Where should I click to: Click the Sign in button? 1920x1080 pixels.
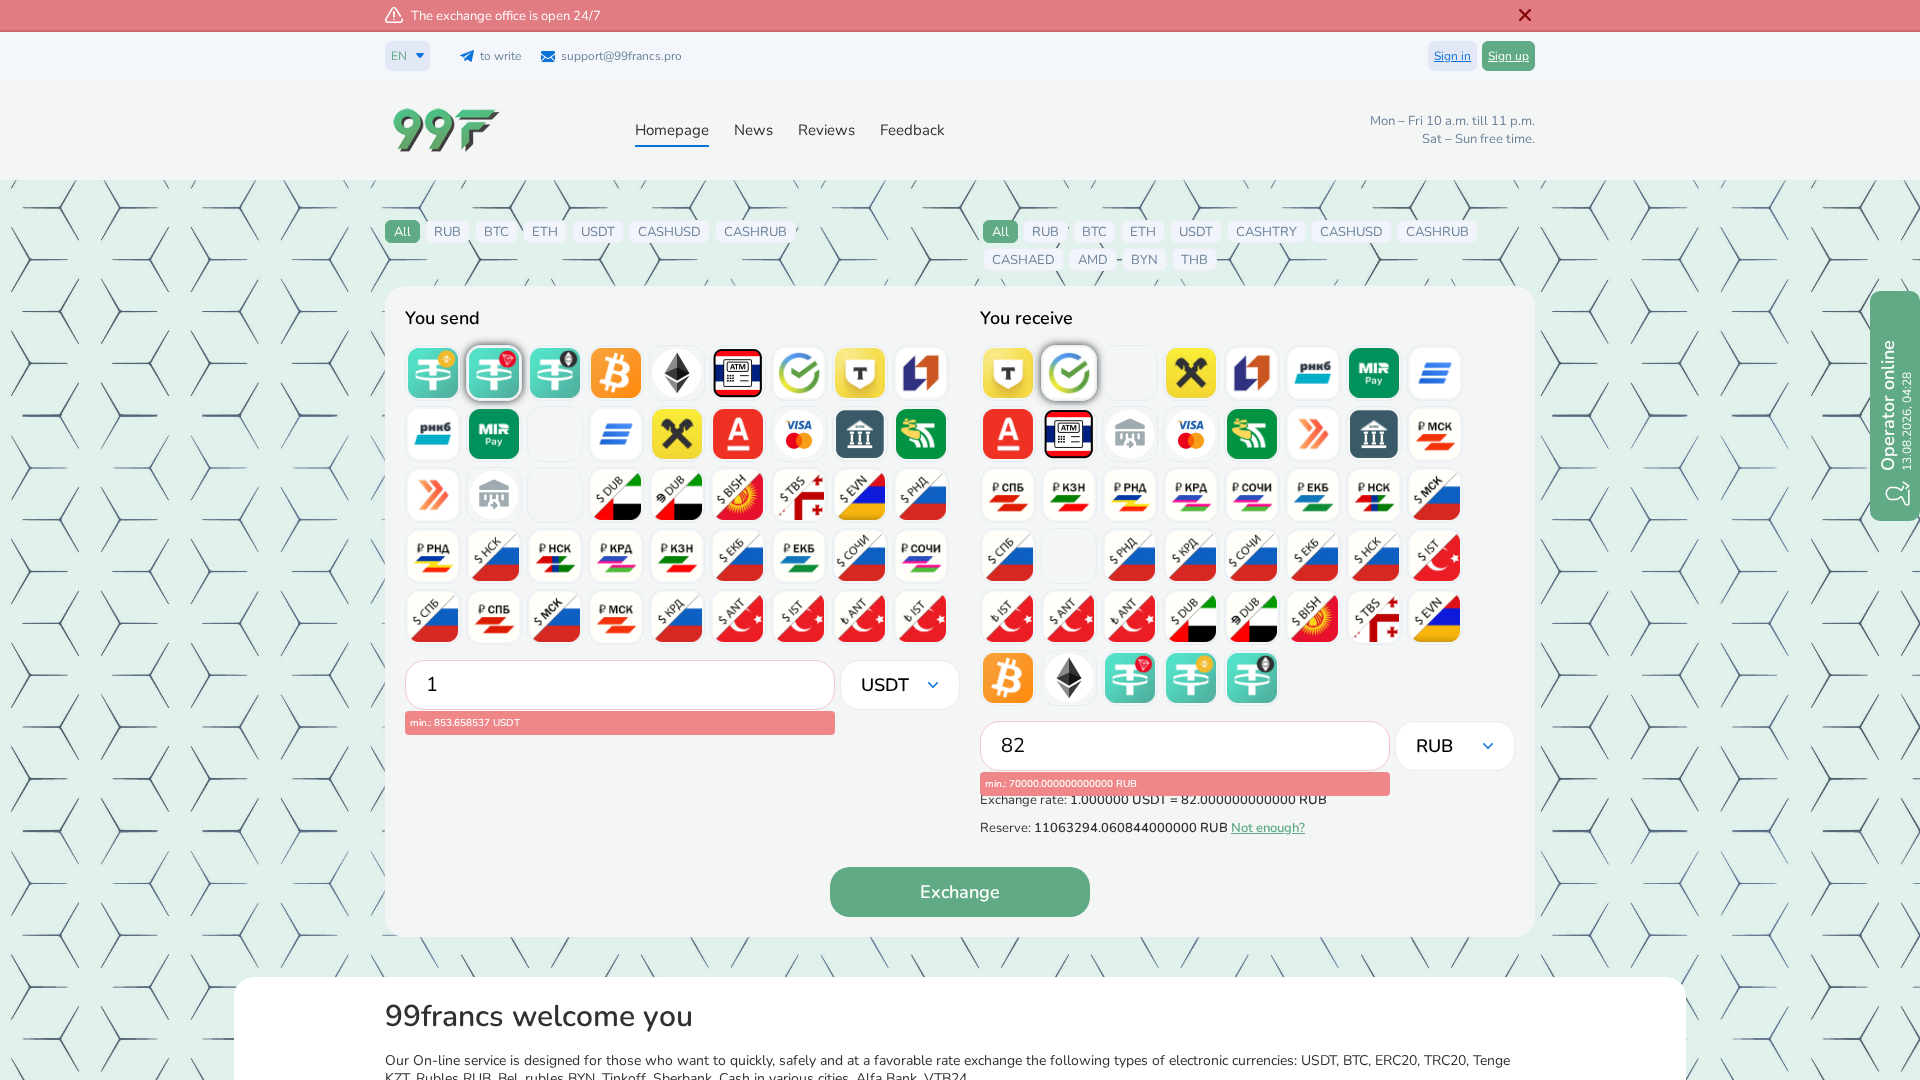click(1452, 56)
